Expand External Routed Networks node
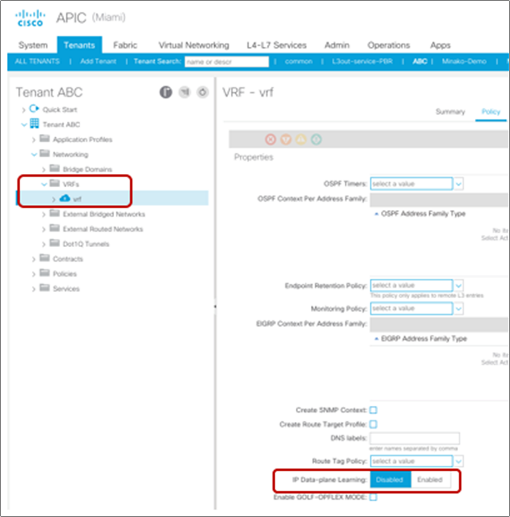Screen dimensions: 510x517 [43, 229]
